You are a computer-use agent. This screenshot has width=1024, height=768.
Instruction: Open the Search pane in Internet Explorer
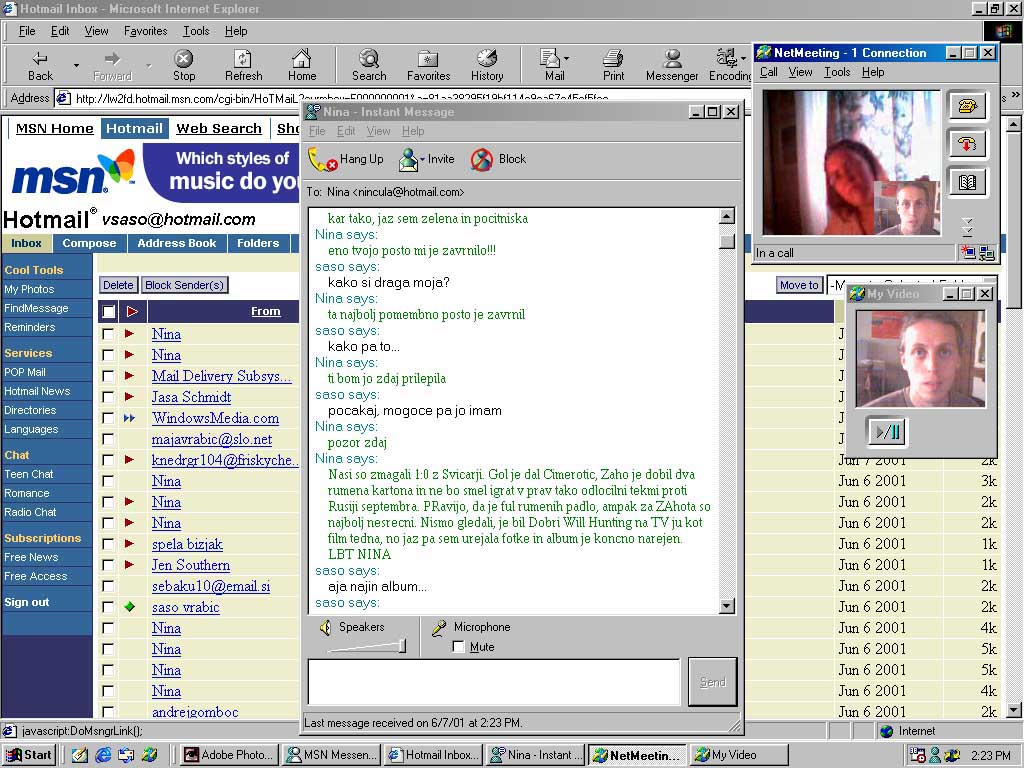(369, 66)
